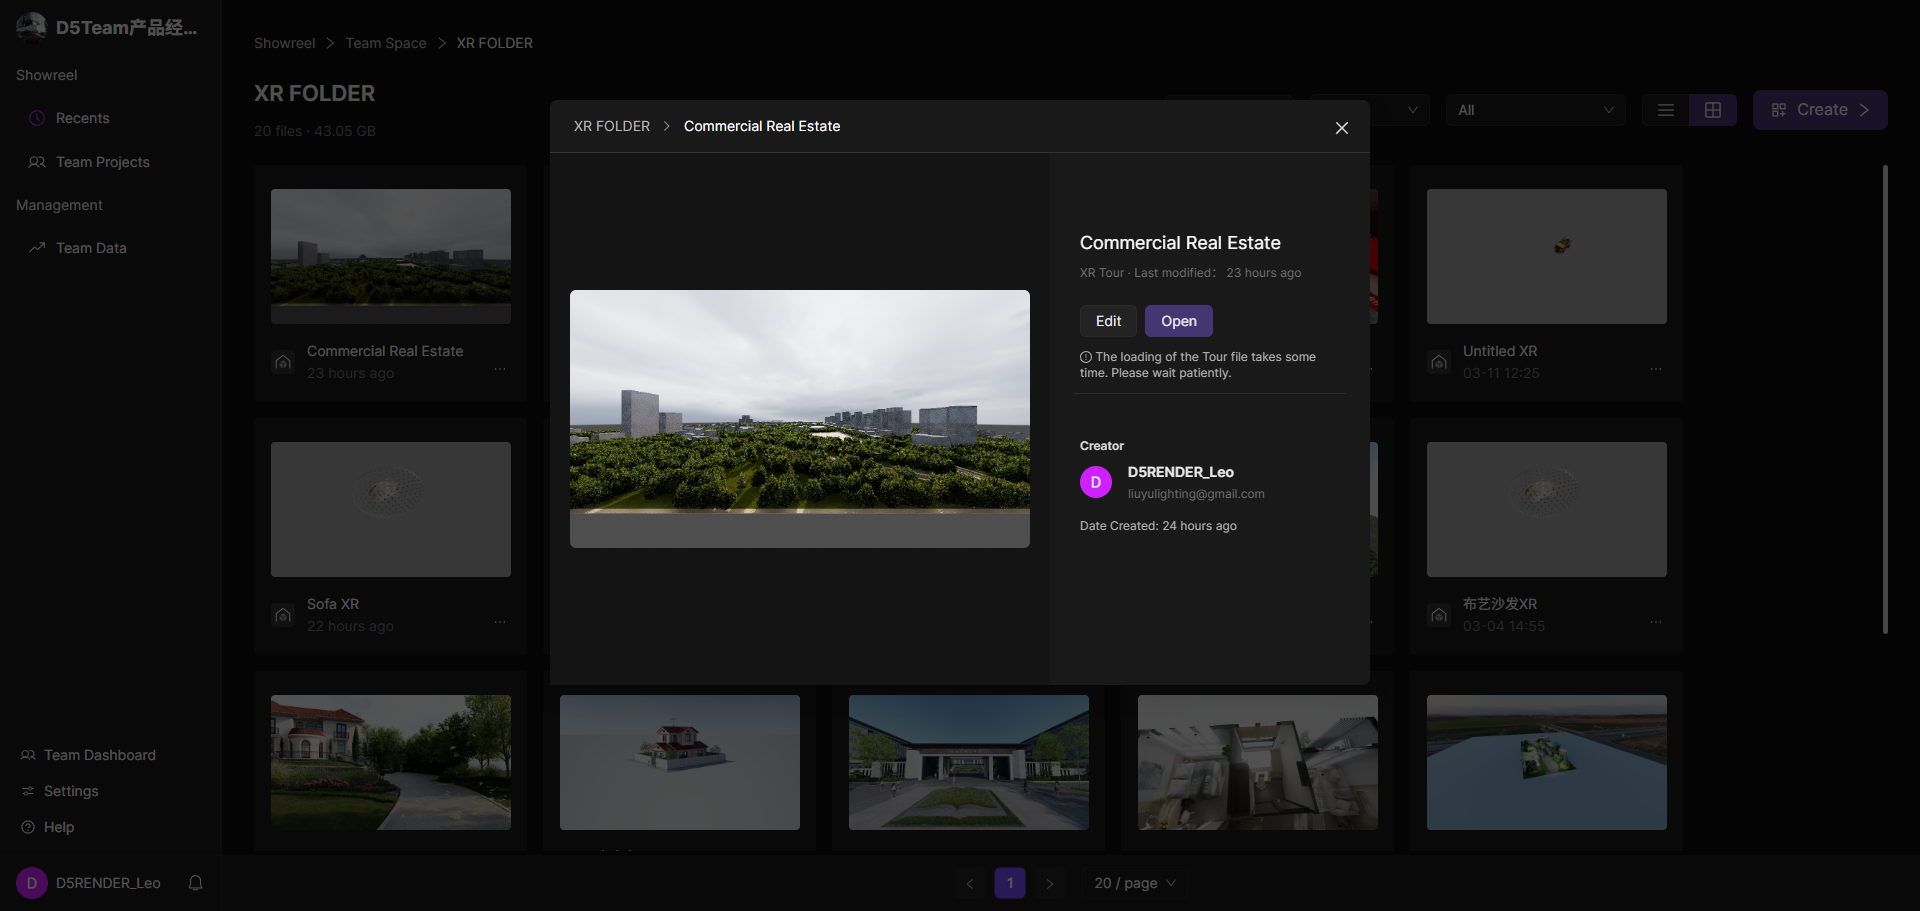Screen dimensions: 1920x911
Task: Switch to grid view
Action: click(x=1713, y=110)
